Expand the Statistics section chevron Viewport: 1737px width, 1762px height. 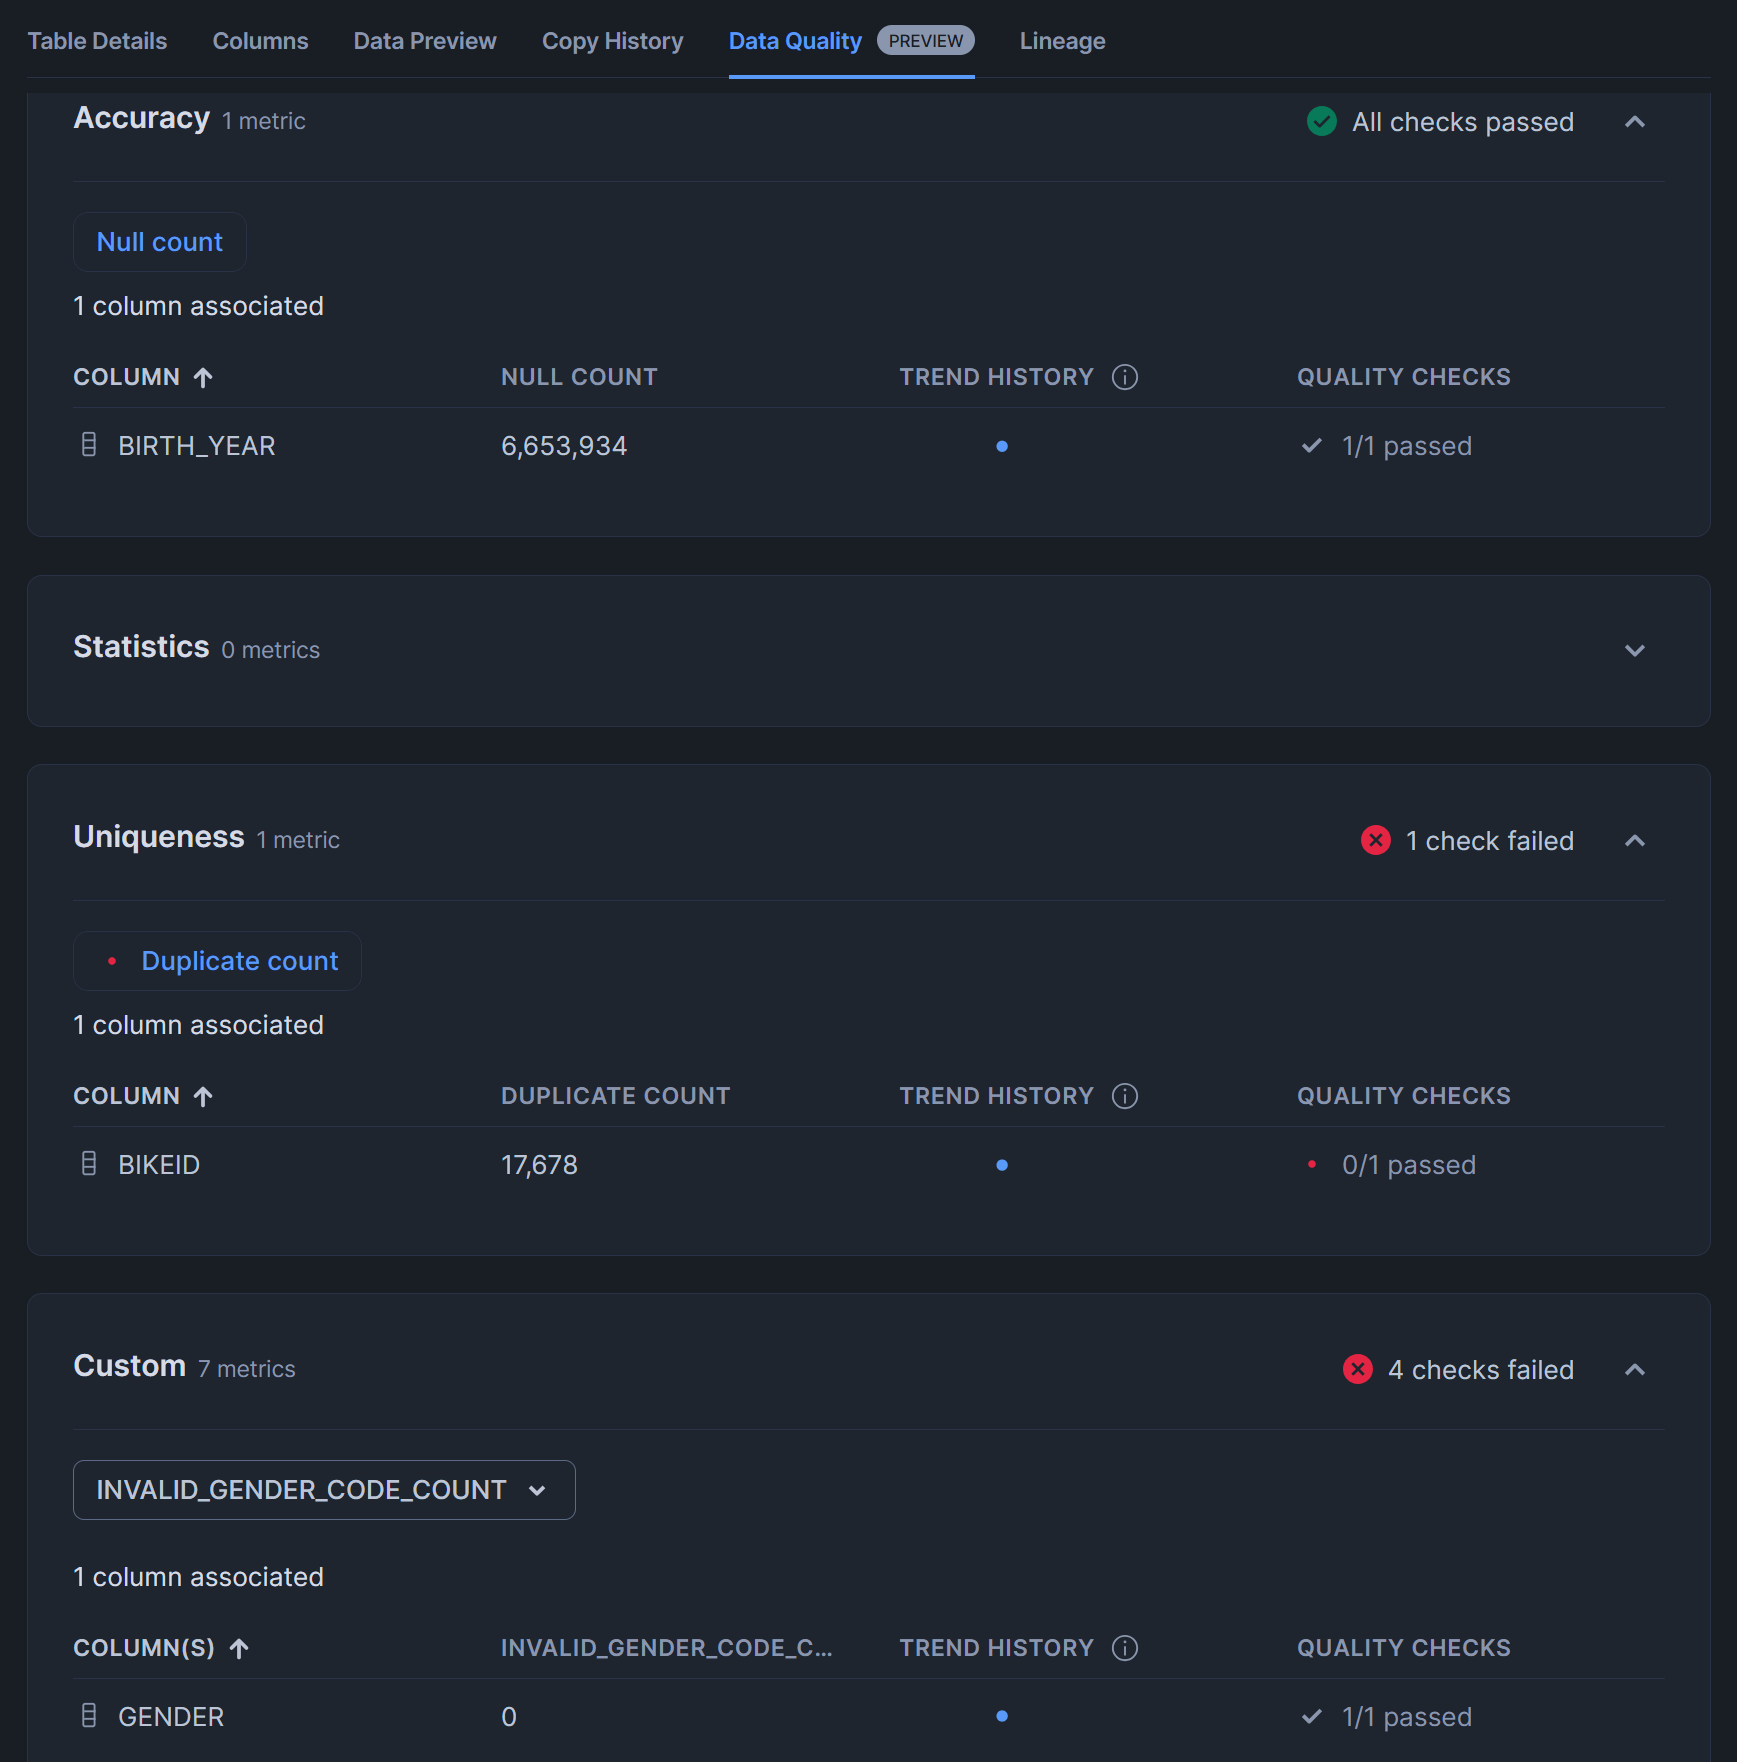click(x=1635, y=650)
